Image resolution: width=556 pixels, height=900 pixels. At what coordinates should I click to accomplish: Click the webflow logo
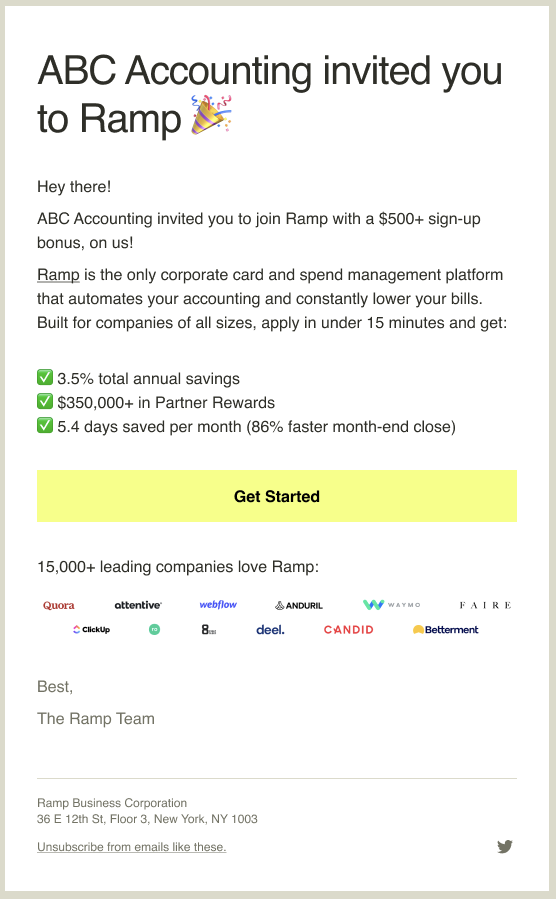(218, 604)
